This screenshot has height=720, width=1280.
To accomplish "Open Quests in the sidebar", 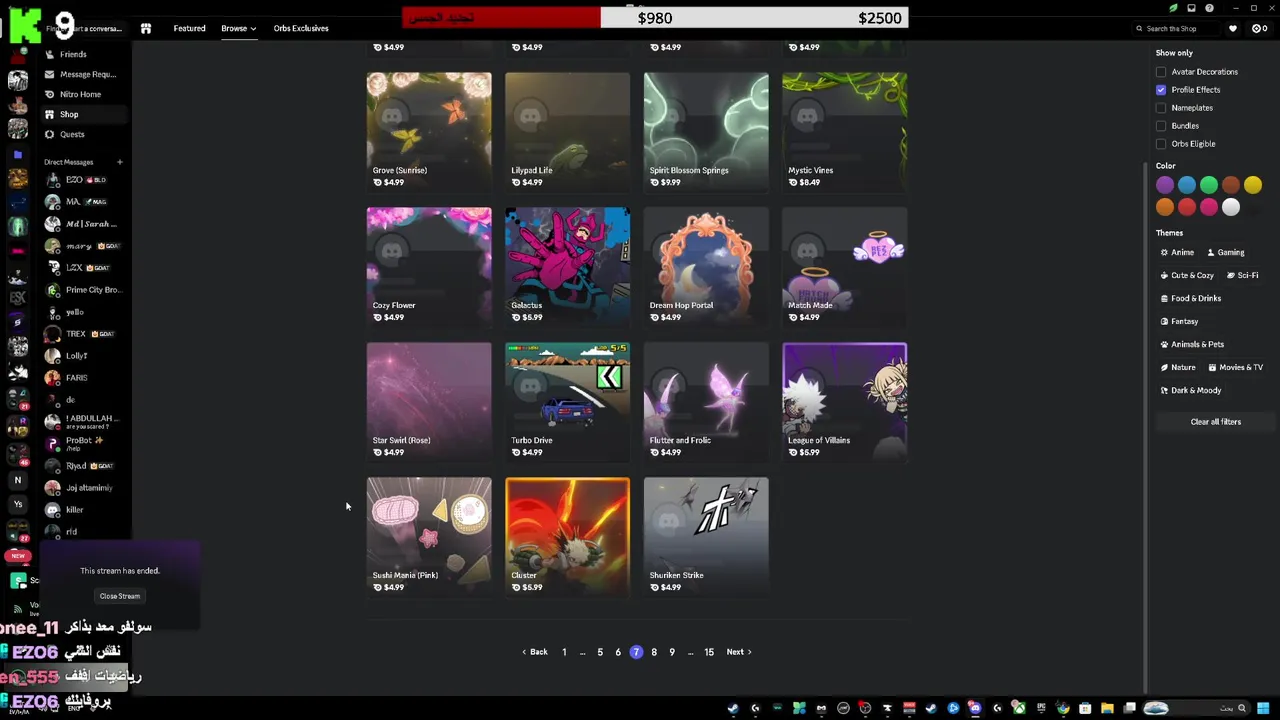I will click(x=82, y=134).
